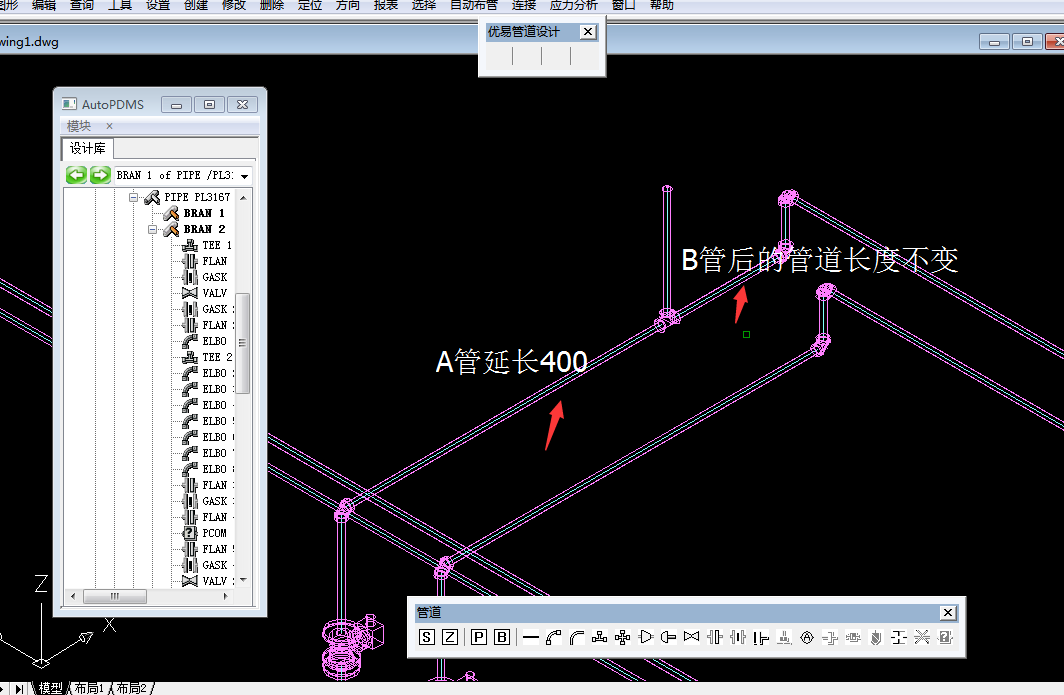
Task: Select the bowtie valve tool in 管道 toolbar
Action: [691, 637]
